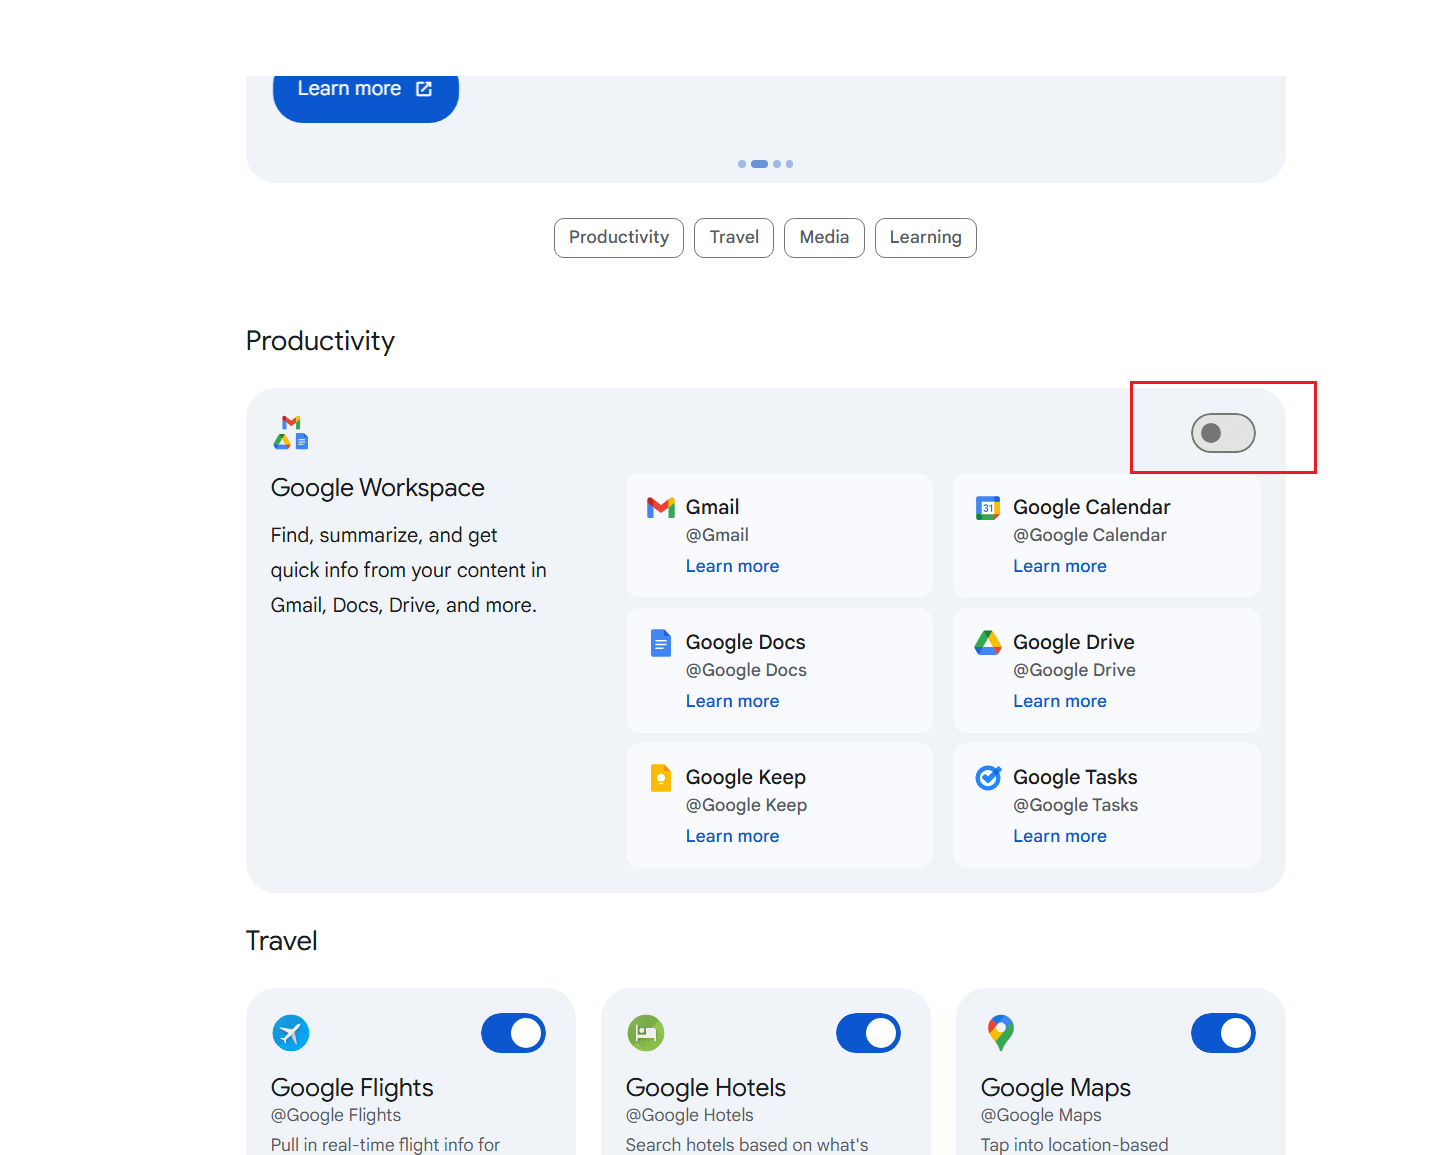Turn off the Google Hotels switch
1451x1155 pixels.
coord(868,1033)
